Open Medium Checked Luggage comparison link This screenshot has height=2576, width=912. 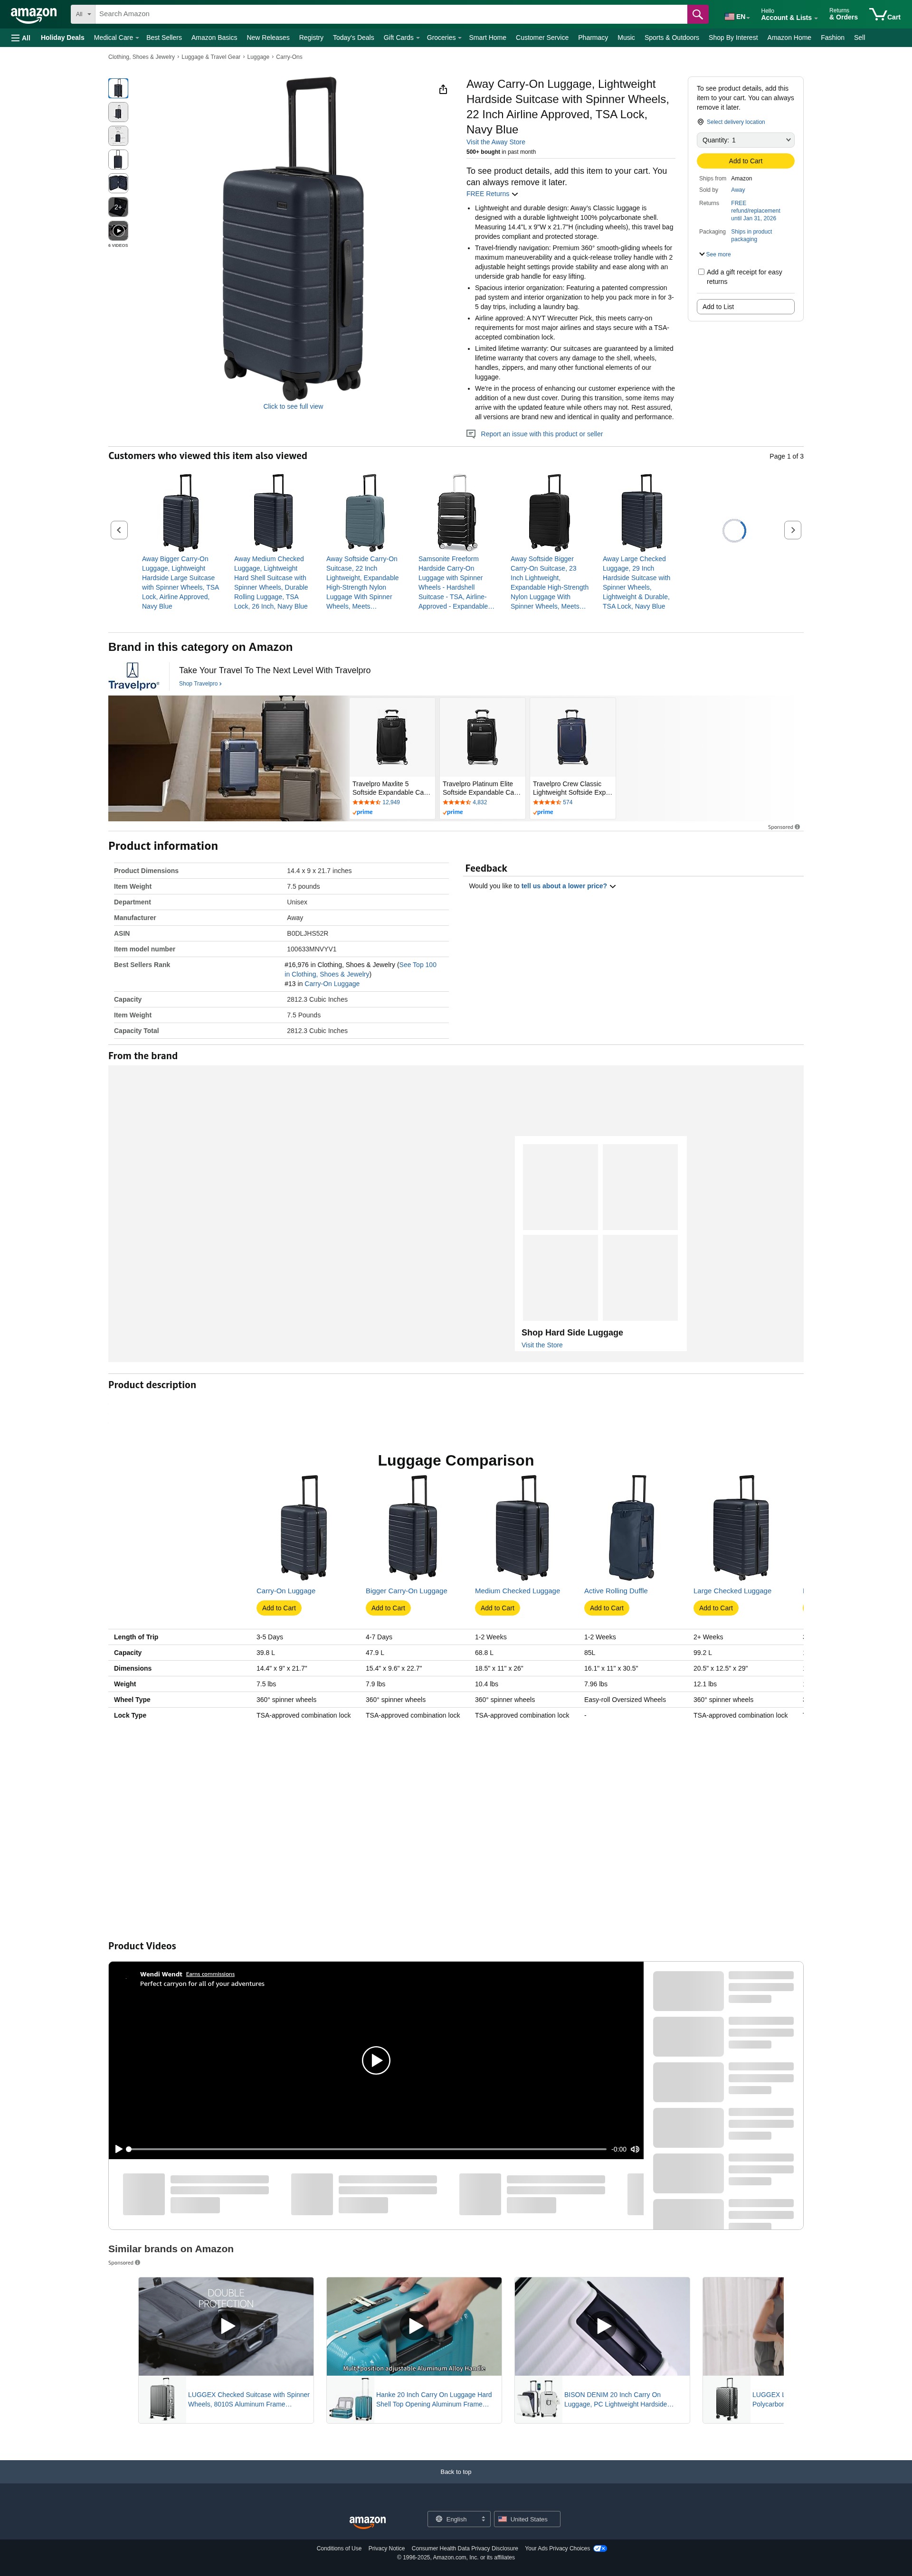[517, 1591]
